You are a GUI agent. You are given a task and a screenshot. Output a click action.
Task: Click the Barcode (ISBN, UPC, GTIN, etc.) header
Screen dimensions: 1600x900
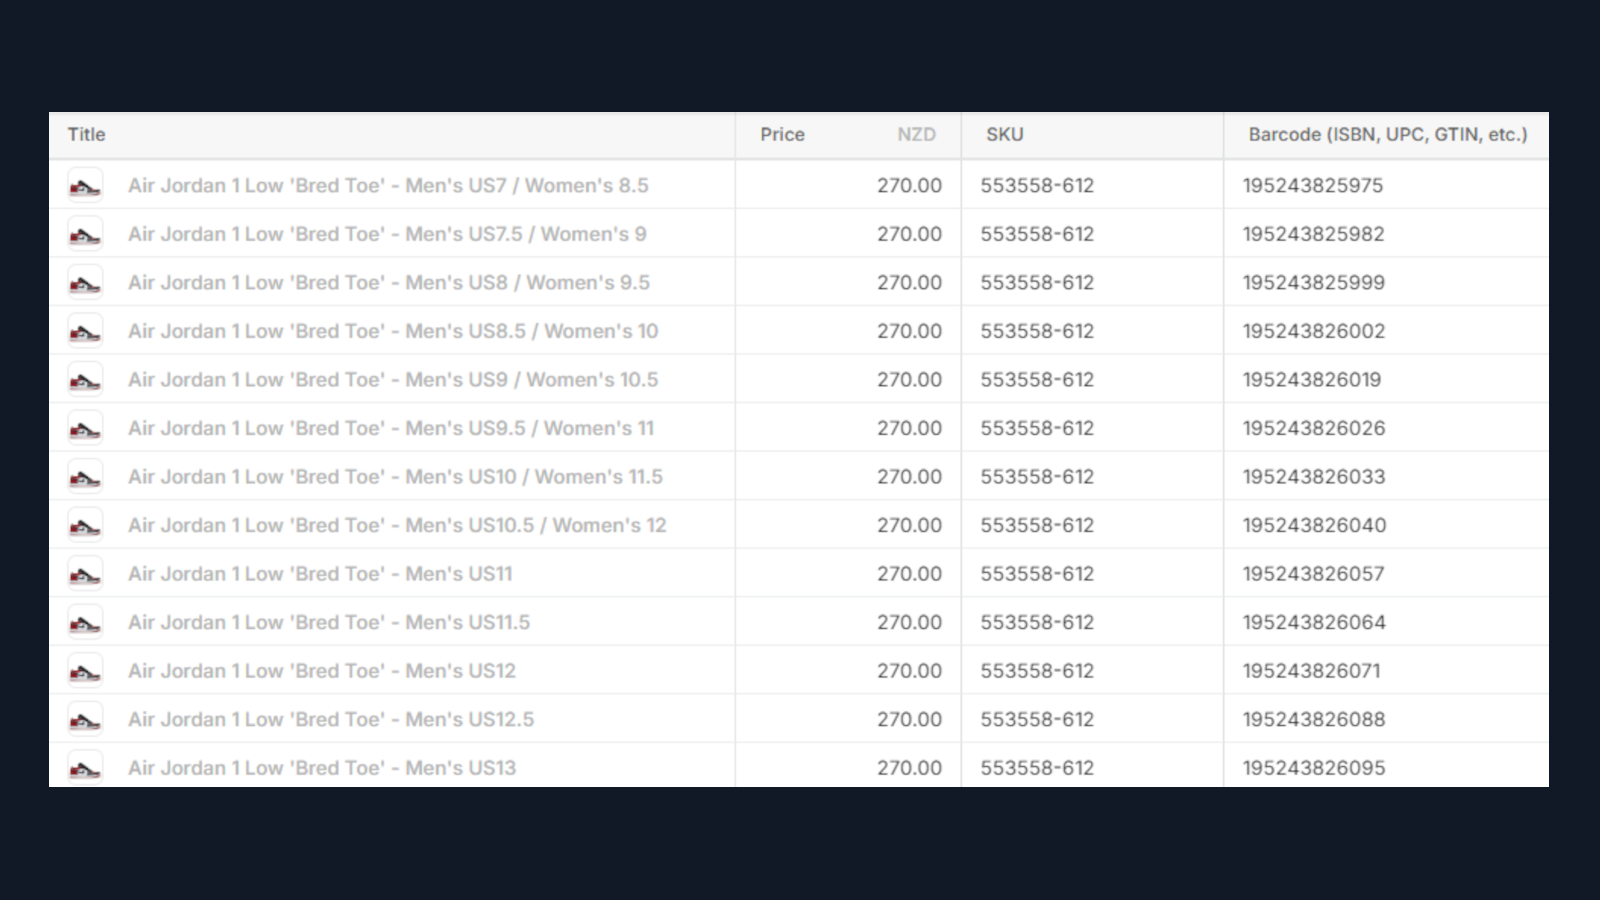click(1388, 134)
